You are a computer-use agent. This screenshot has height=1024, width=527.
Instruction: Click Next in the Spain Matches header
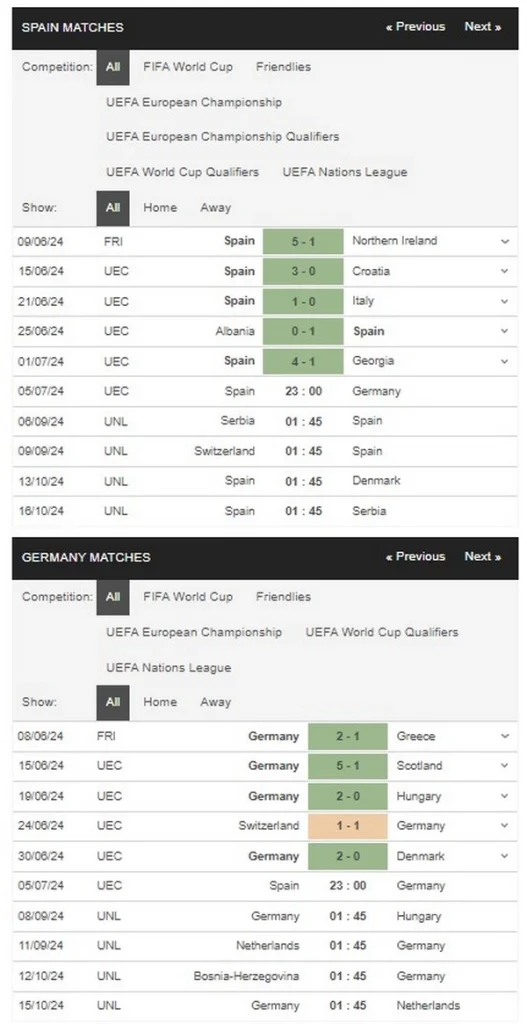click(x=483, y=27)
